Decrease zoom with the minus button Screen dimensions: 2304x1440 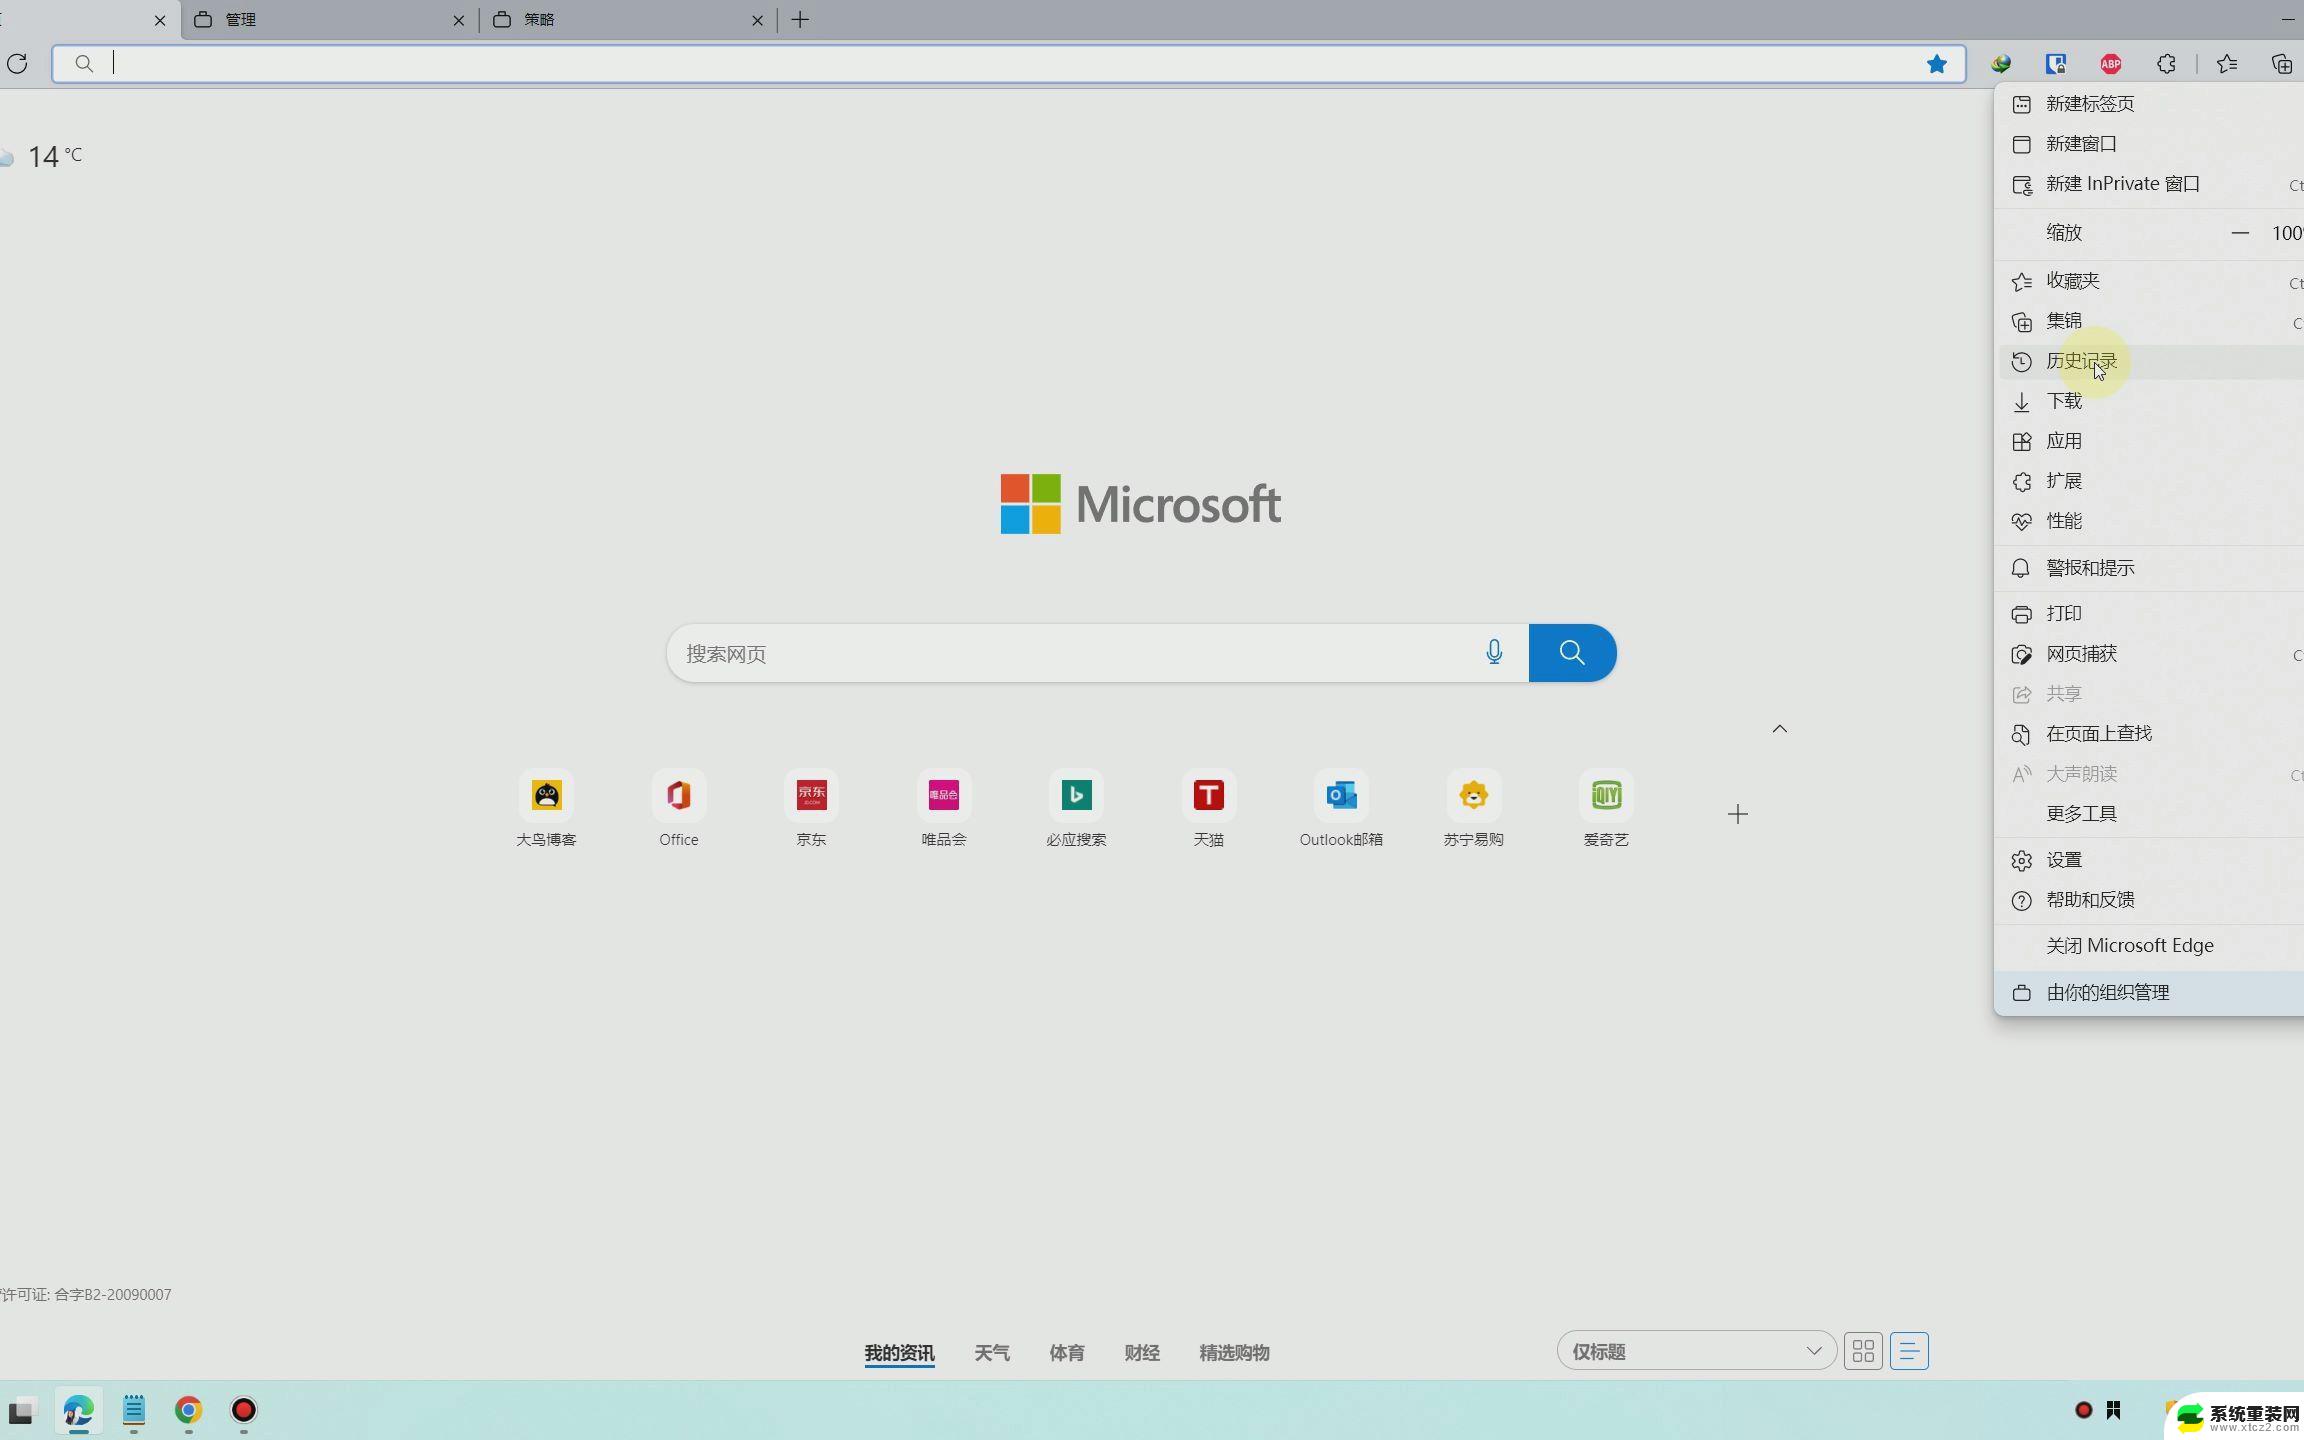click(x=2240, y=233)
